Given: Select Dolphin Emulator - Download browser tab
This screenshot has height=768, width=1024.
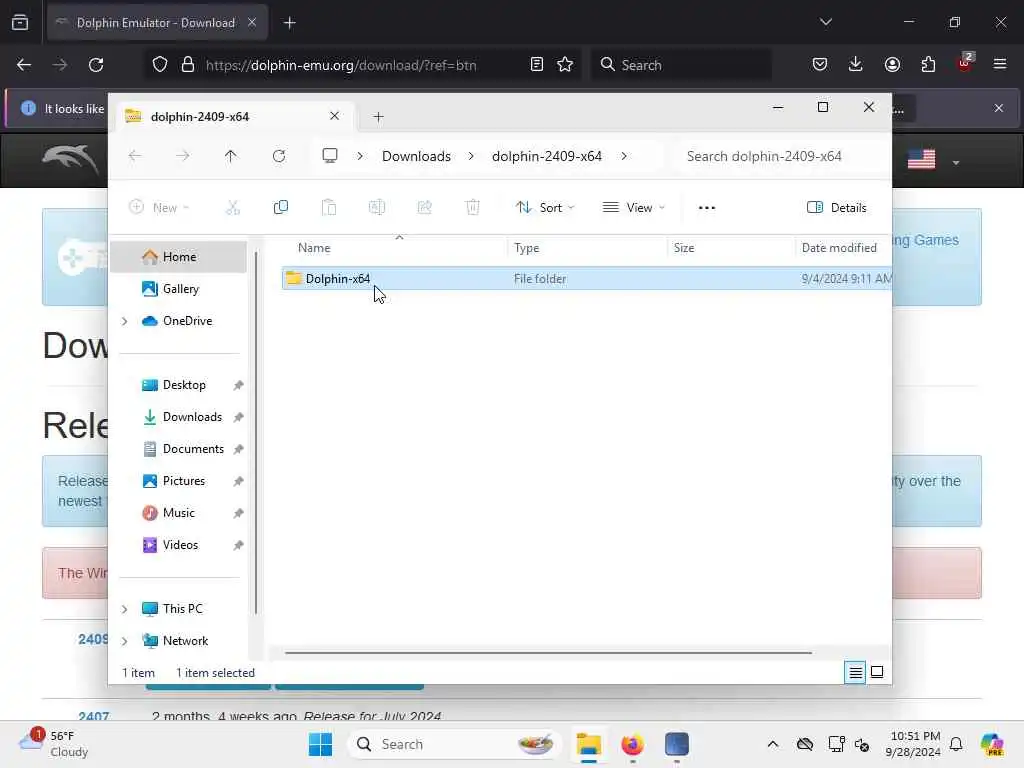Looking at the screenshot, I should (x=157, y=23).
